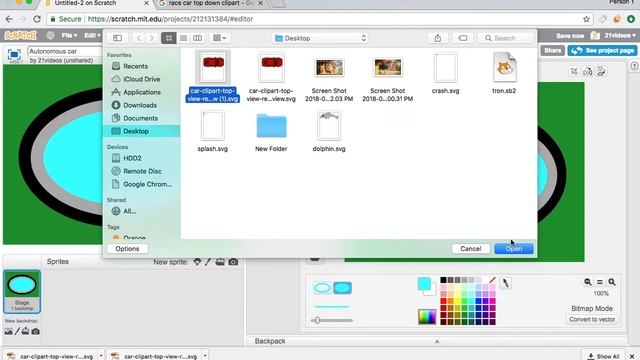Click the file dialog Search field
This screenshot has width=640, height=360.
click(505, 38)
